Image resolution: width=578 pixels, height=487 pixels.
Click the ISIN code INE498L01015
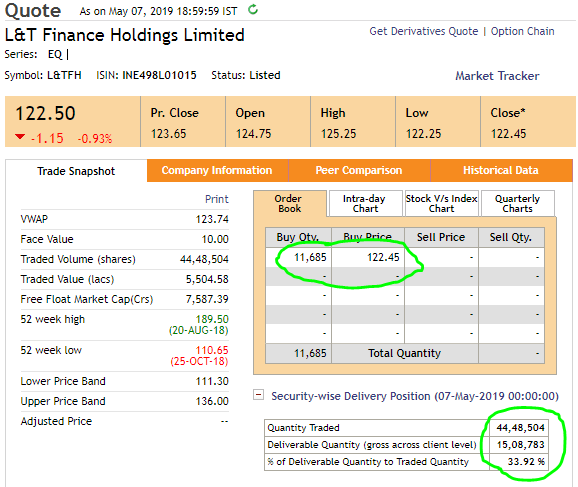coord(159,75)
